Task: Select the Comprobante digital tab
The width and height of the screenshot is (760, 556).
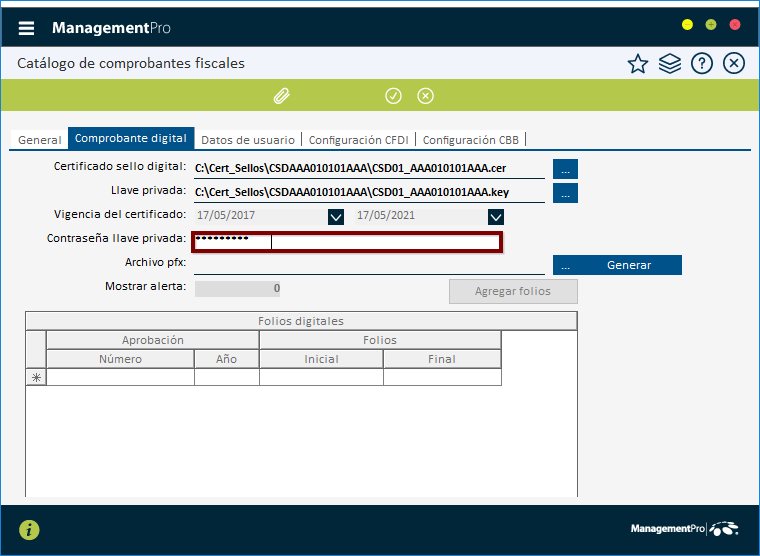Action: (131, 138)
